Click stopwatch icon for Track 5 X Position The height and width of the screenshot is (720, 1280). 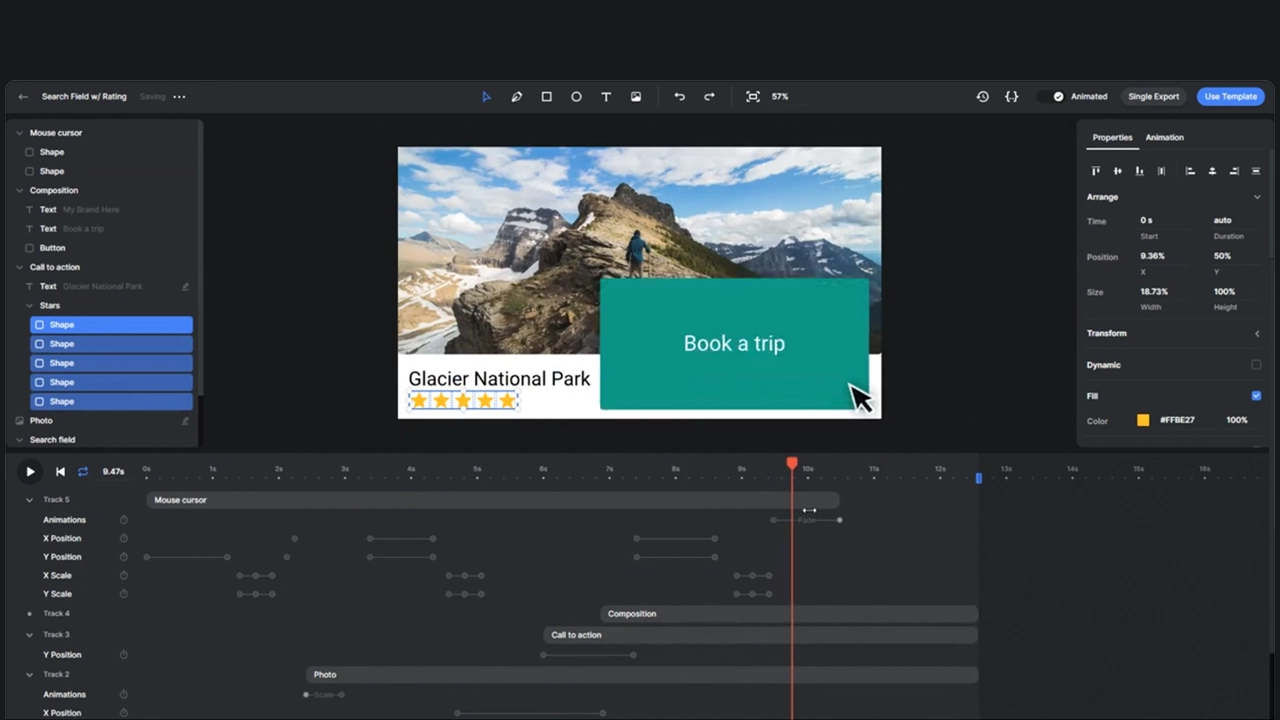click(x=124, y=539)
